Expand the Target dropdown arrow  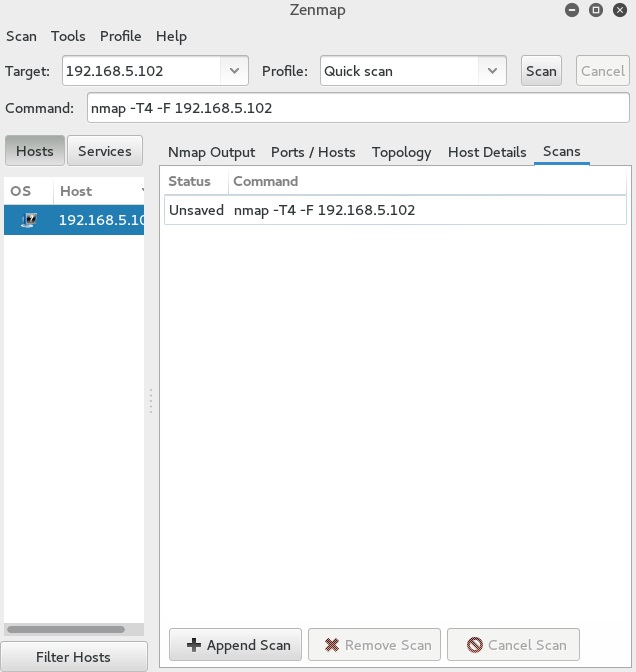234,71
